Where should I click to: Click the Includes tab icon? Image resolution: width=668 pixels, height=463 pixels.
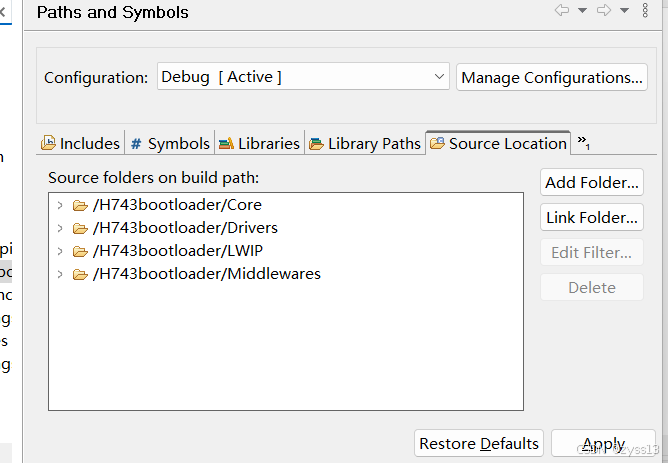(48, 143)
